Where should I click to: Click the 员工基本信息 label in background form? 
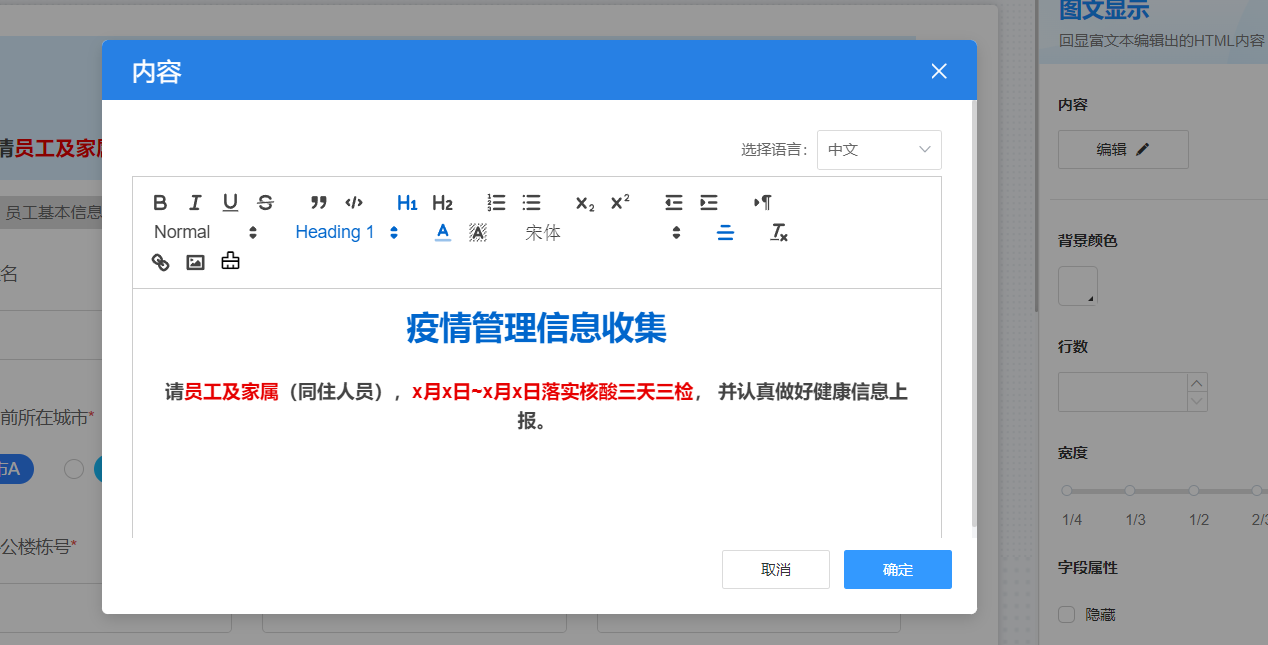tap(53, 212)
